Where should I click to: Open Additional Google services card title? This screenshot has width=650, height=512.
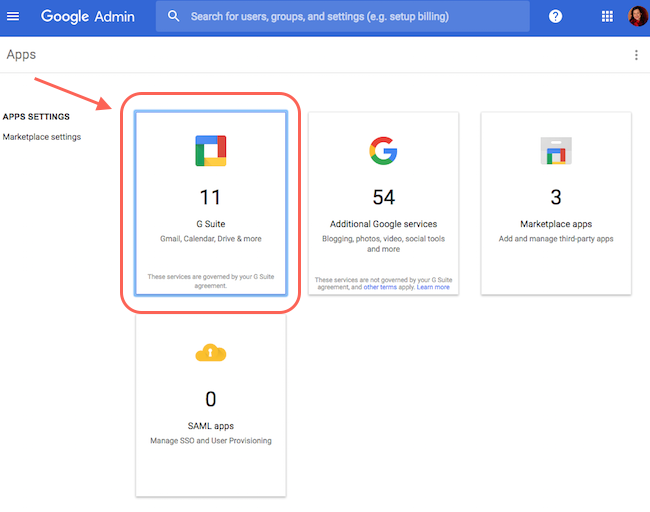[x=383, y=224]
